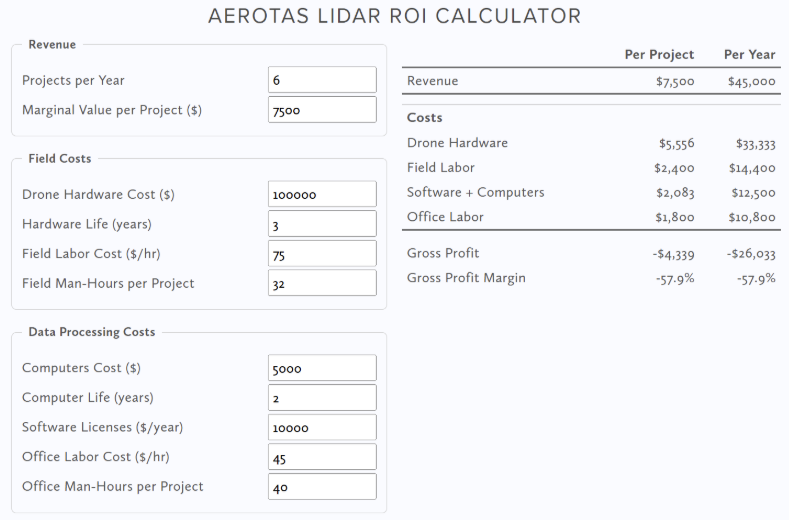Focus the Computers Cost input field

pos(322,368)
